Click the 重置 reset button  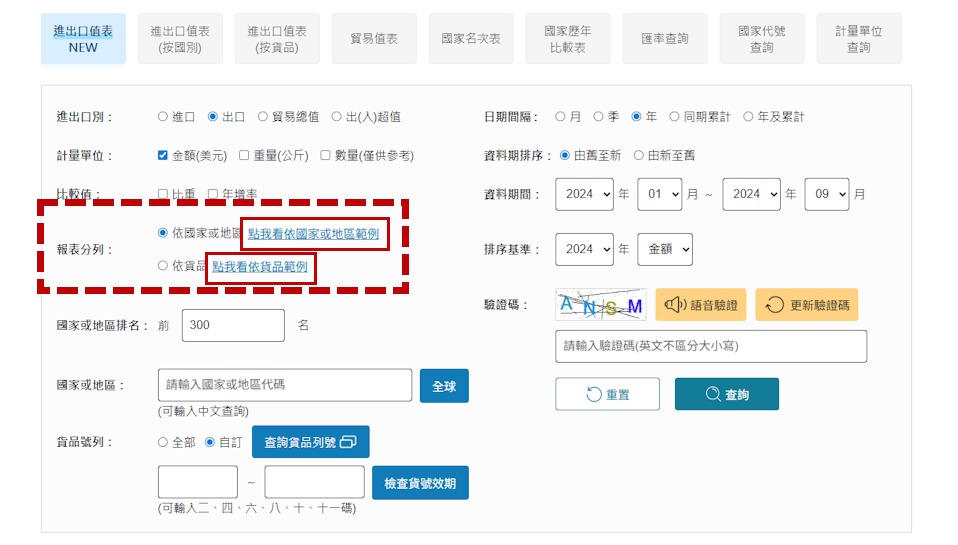tap(607, 394)
